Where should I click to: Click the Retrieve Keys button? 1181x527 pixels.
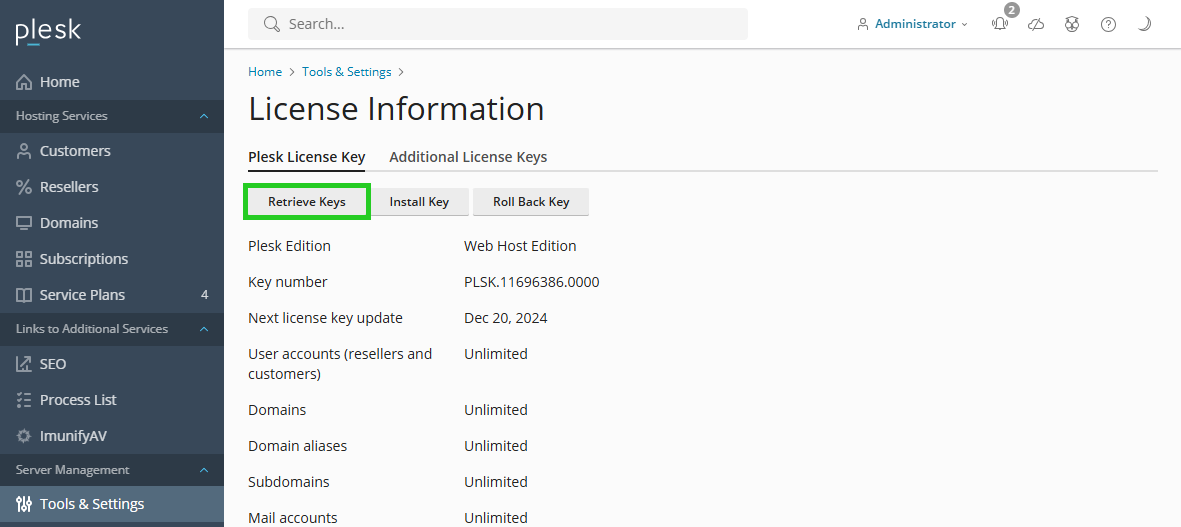pyautogui.click(x=307, y=202)
